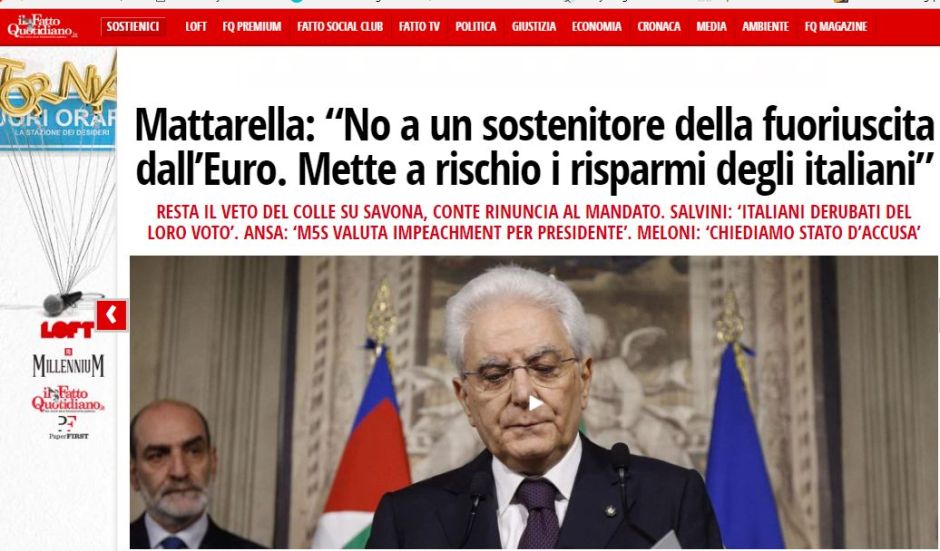The height and width of the screenshot is (551, 940).
Task: Go to Ambiente section
Action: 766,26
